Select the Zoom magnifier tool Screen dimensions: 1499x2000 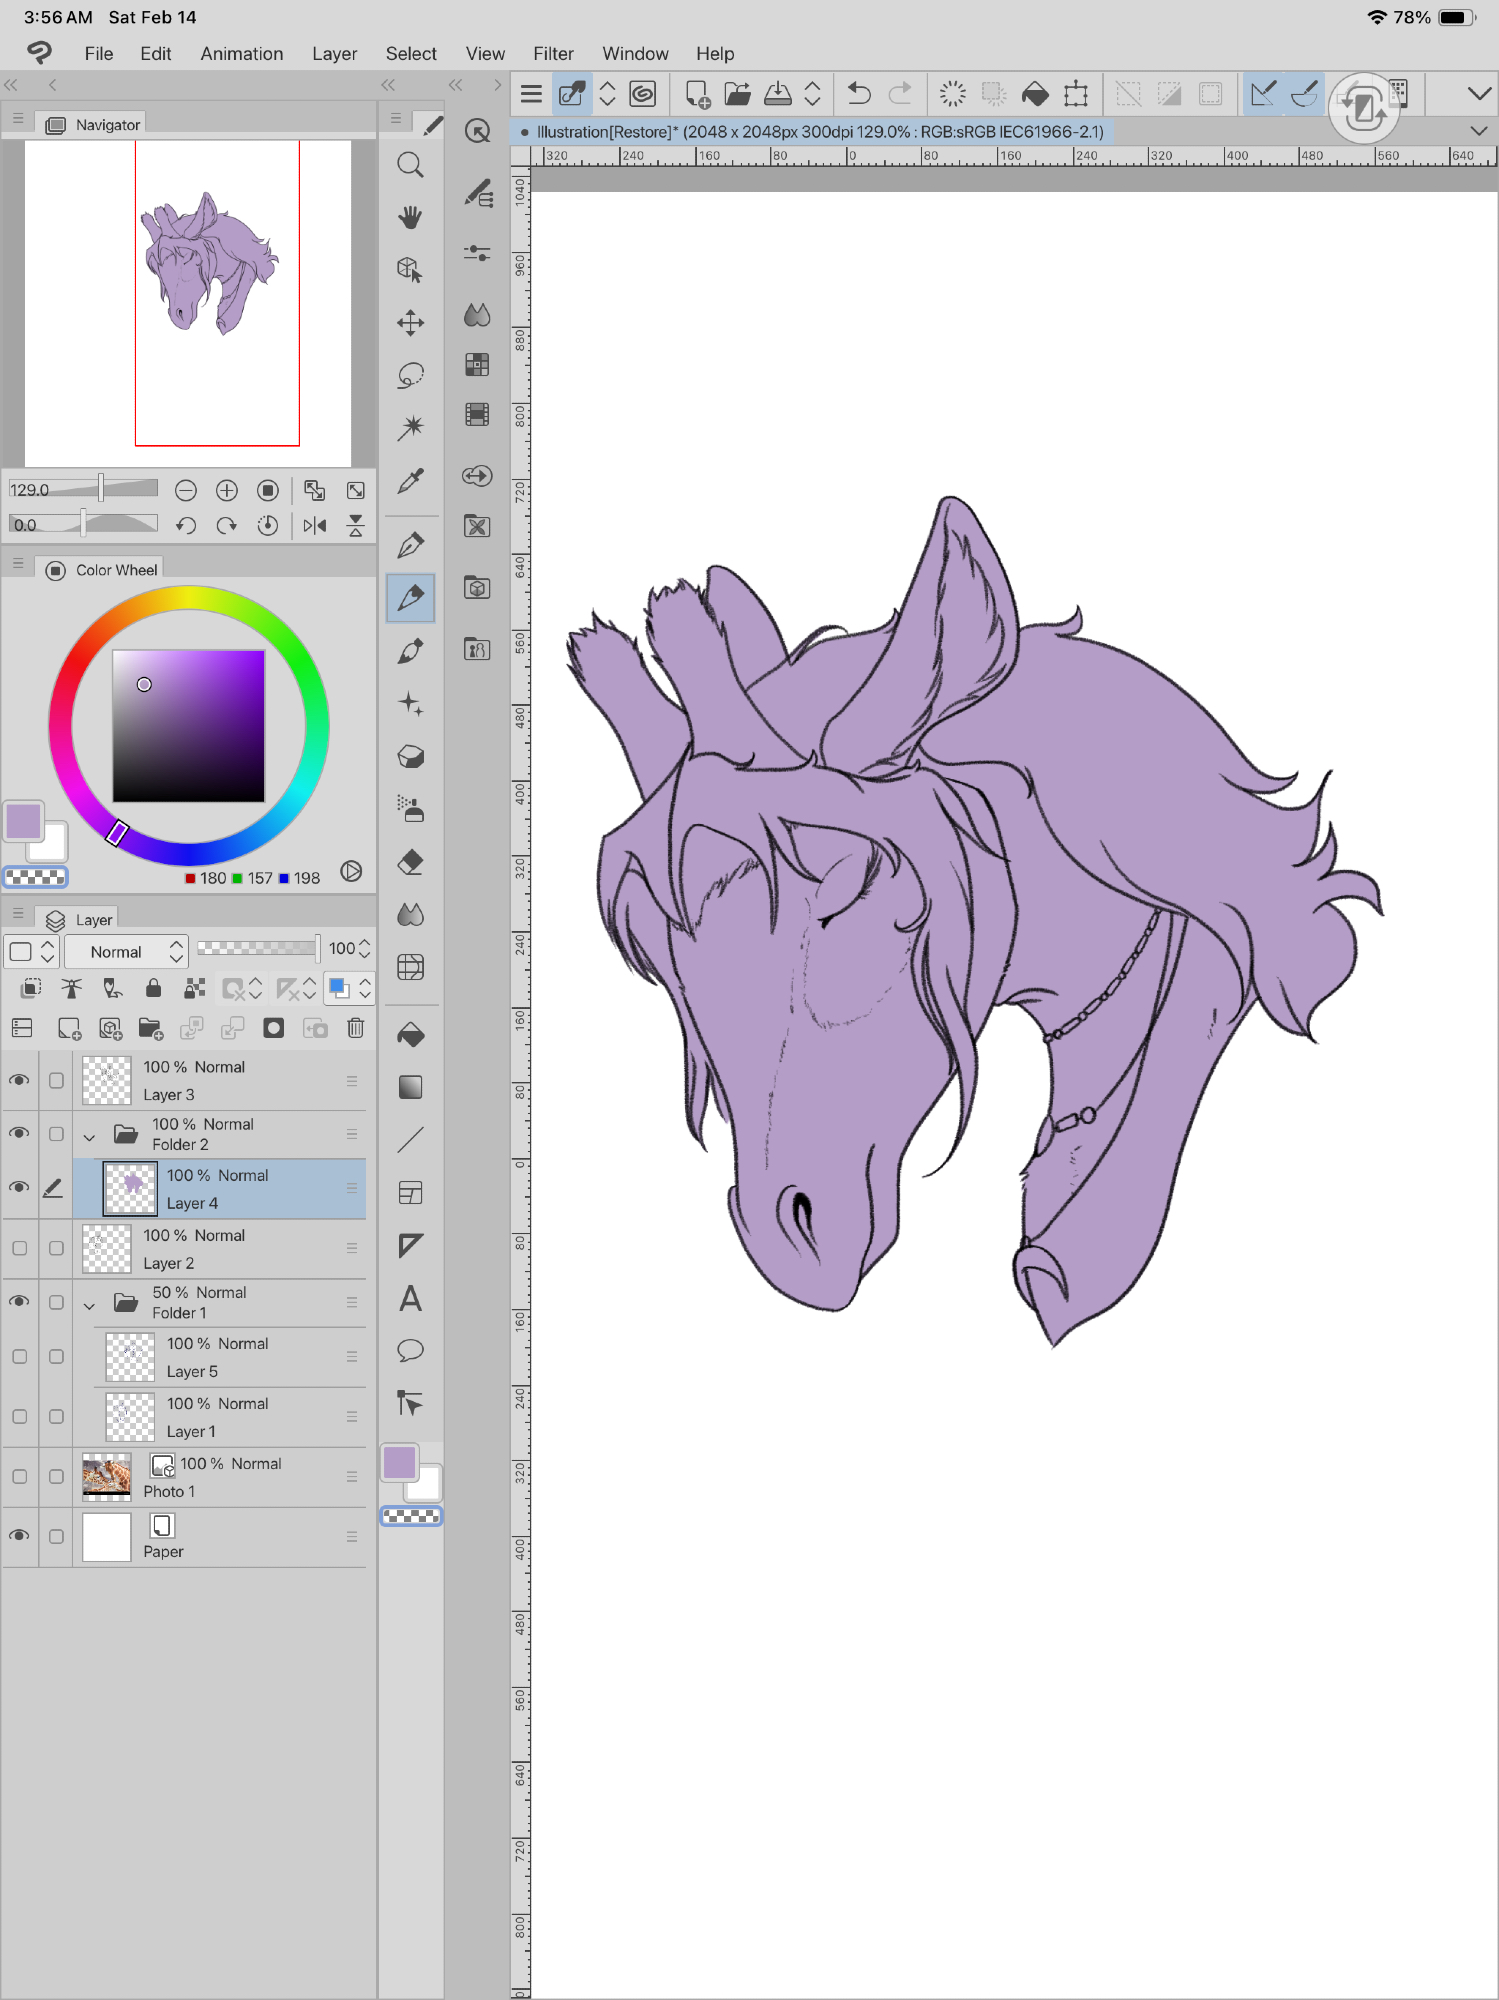point(410,165)
